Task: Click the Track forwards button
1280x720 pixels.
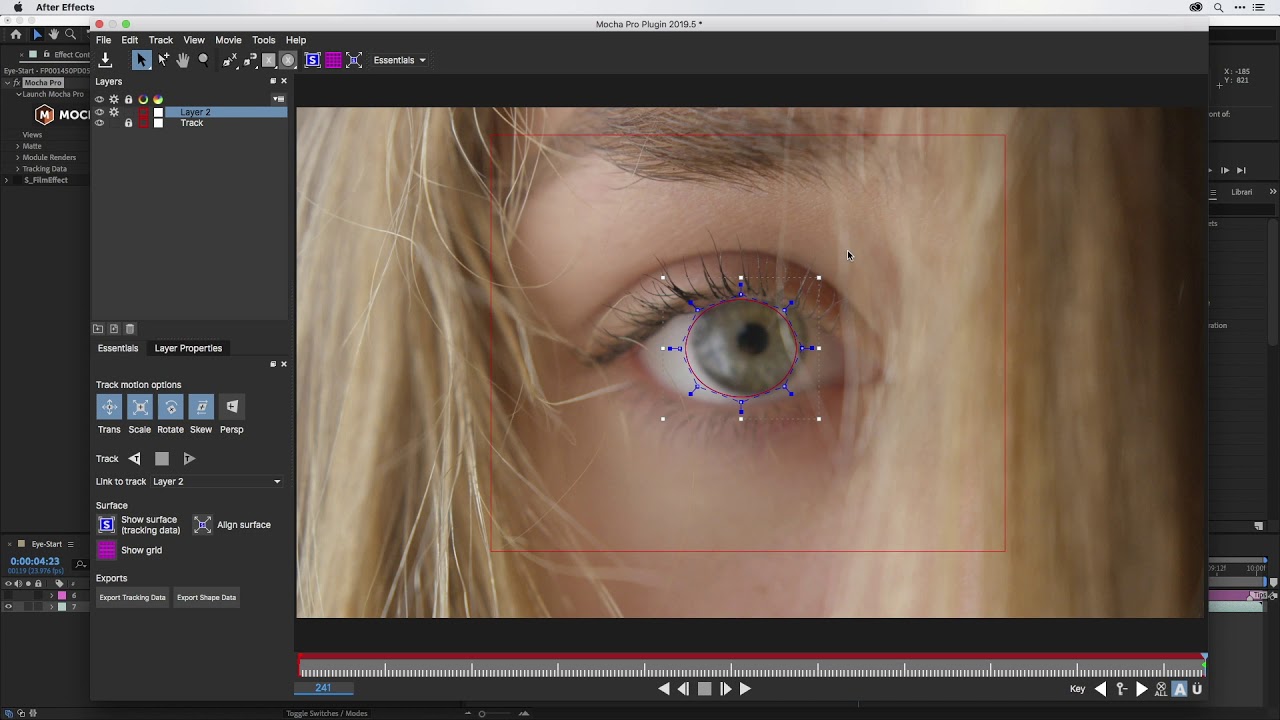Action: tap(189, 459)
